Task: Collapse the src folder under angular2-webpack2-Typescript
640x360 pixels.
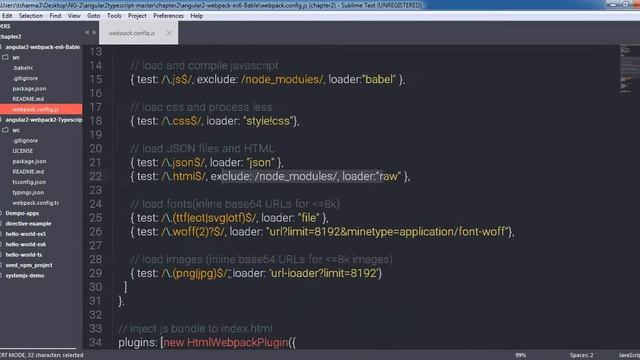Action: pos(5,130)
